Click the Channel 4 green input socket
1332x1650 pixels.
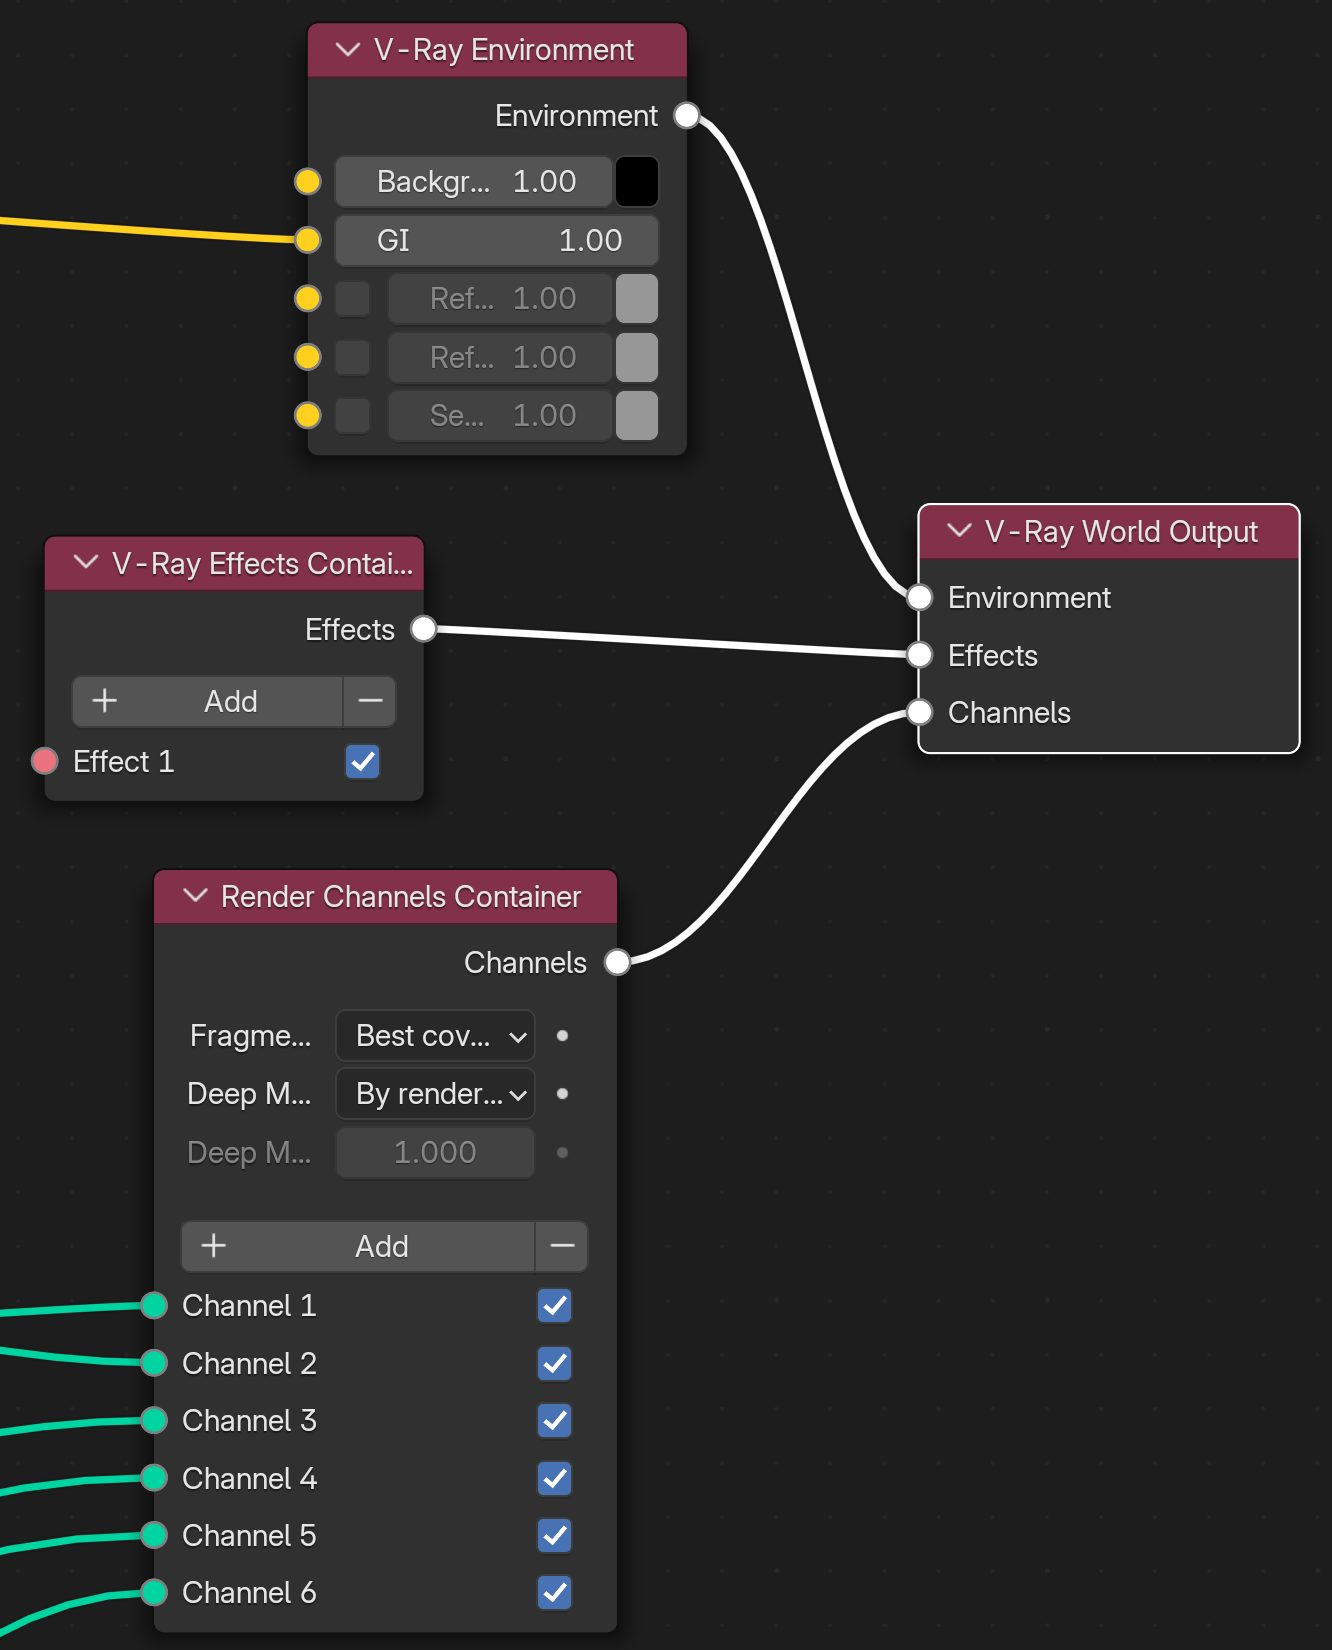[x=154, y=1478]
